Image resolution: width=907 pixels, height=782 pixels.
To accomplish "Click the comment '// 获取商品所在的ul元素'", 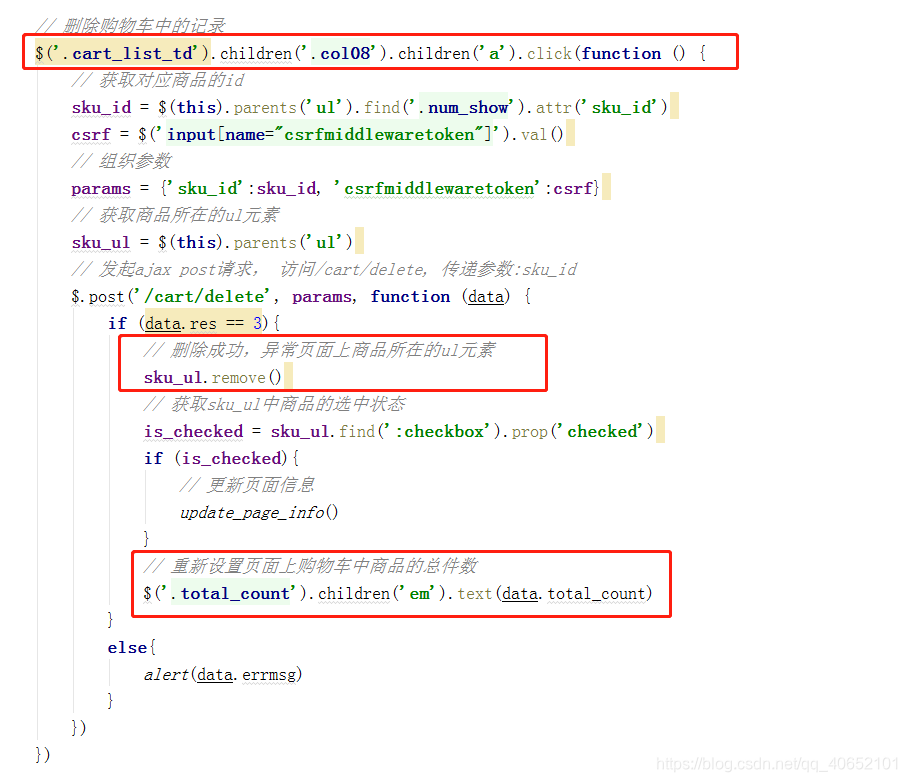I will pyautogui.click(x=175, y=215).
